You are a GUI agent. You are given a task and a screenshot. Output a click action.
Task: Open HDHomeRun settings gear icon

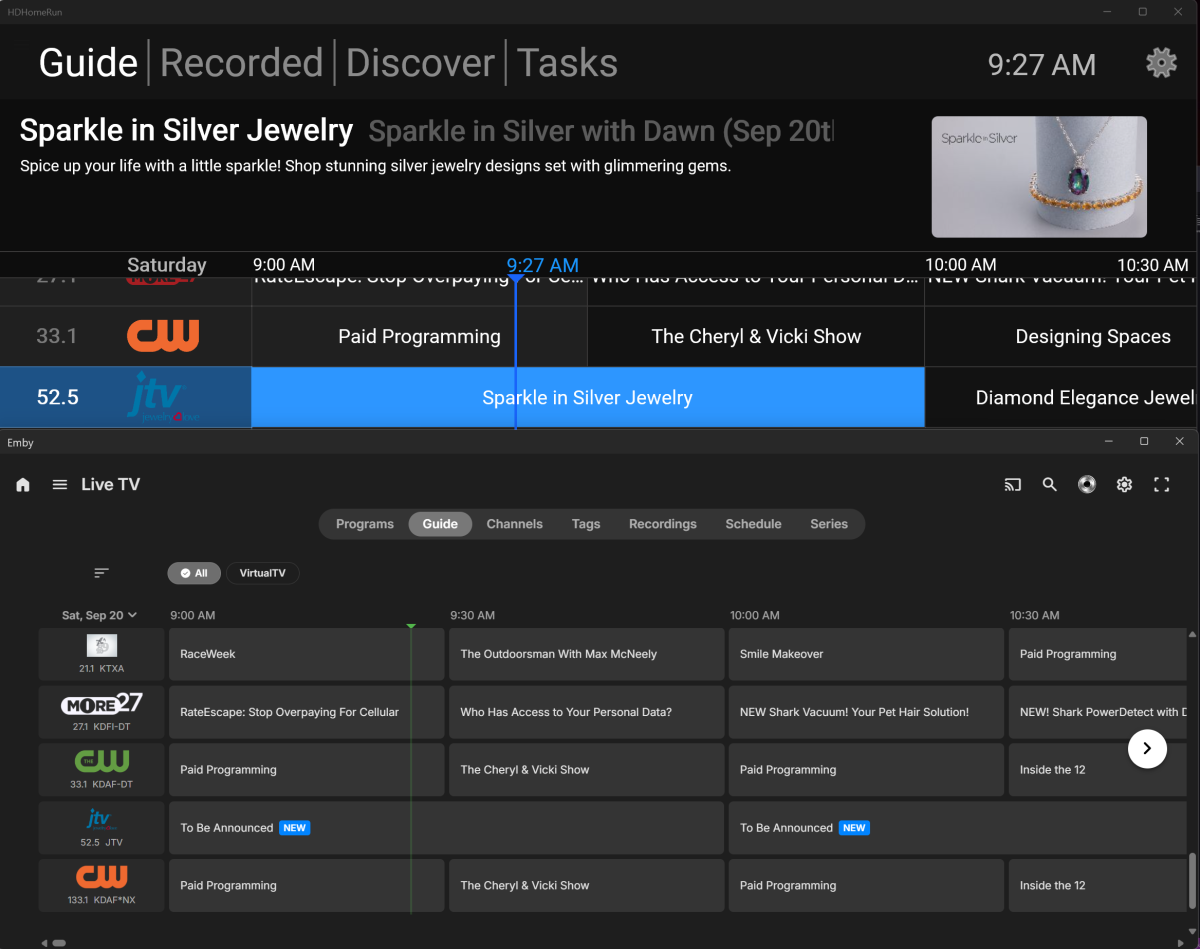click(x=1161, y=63)
